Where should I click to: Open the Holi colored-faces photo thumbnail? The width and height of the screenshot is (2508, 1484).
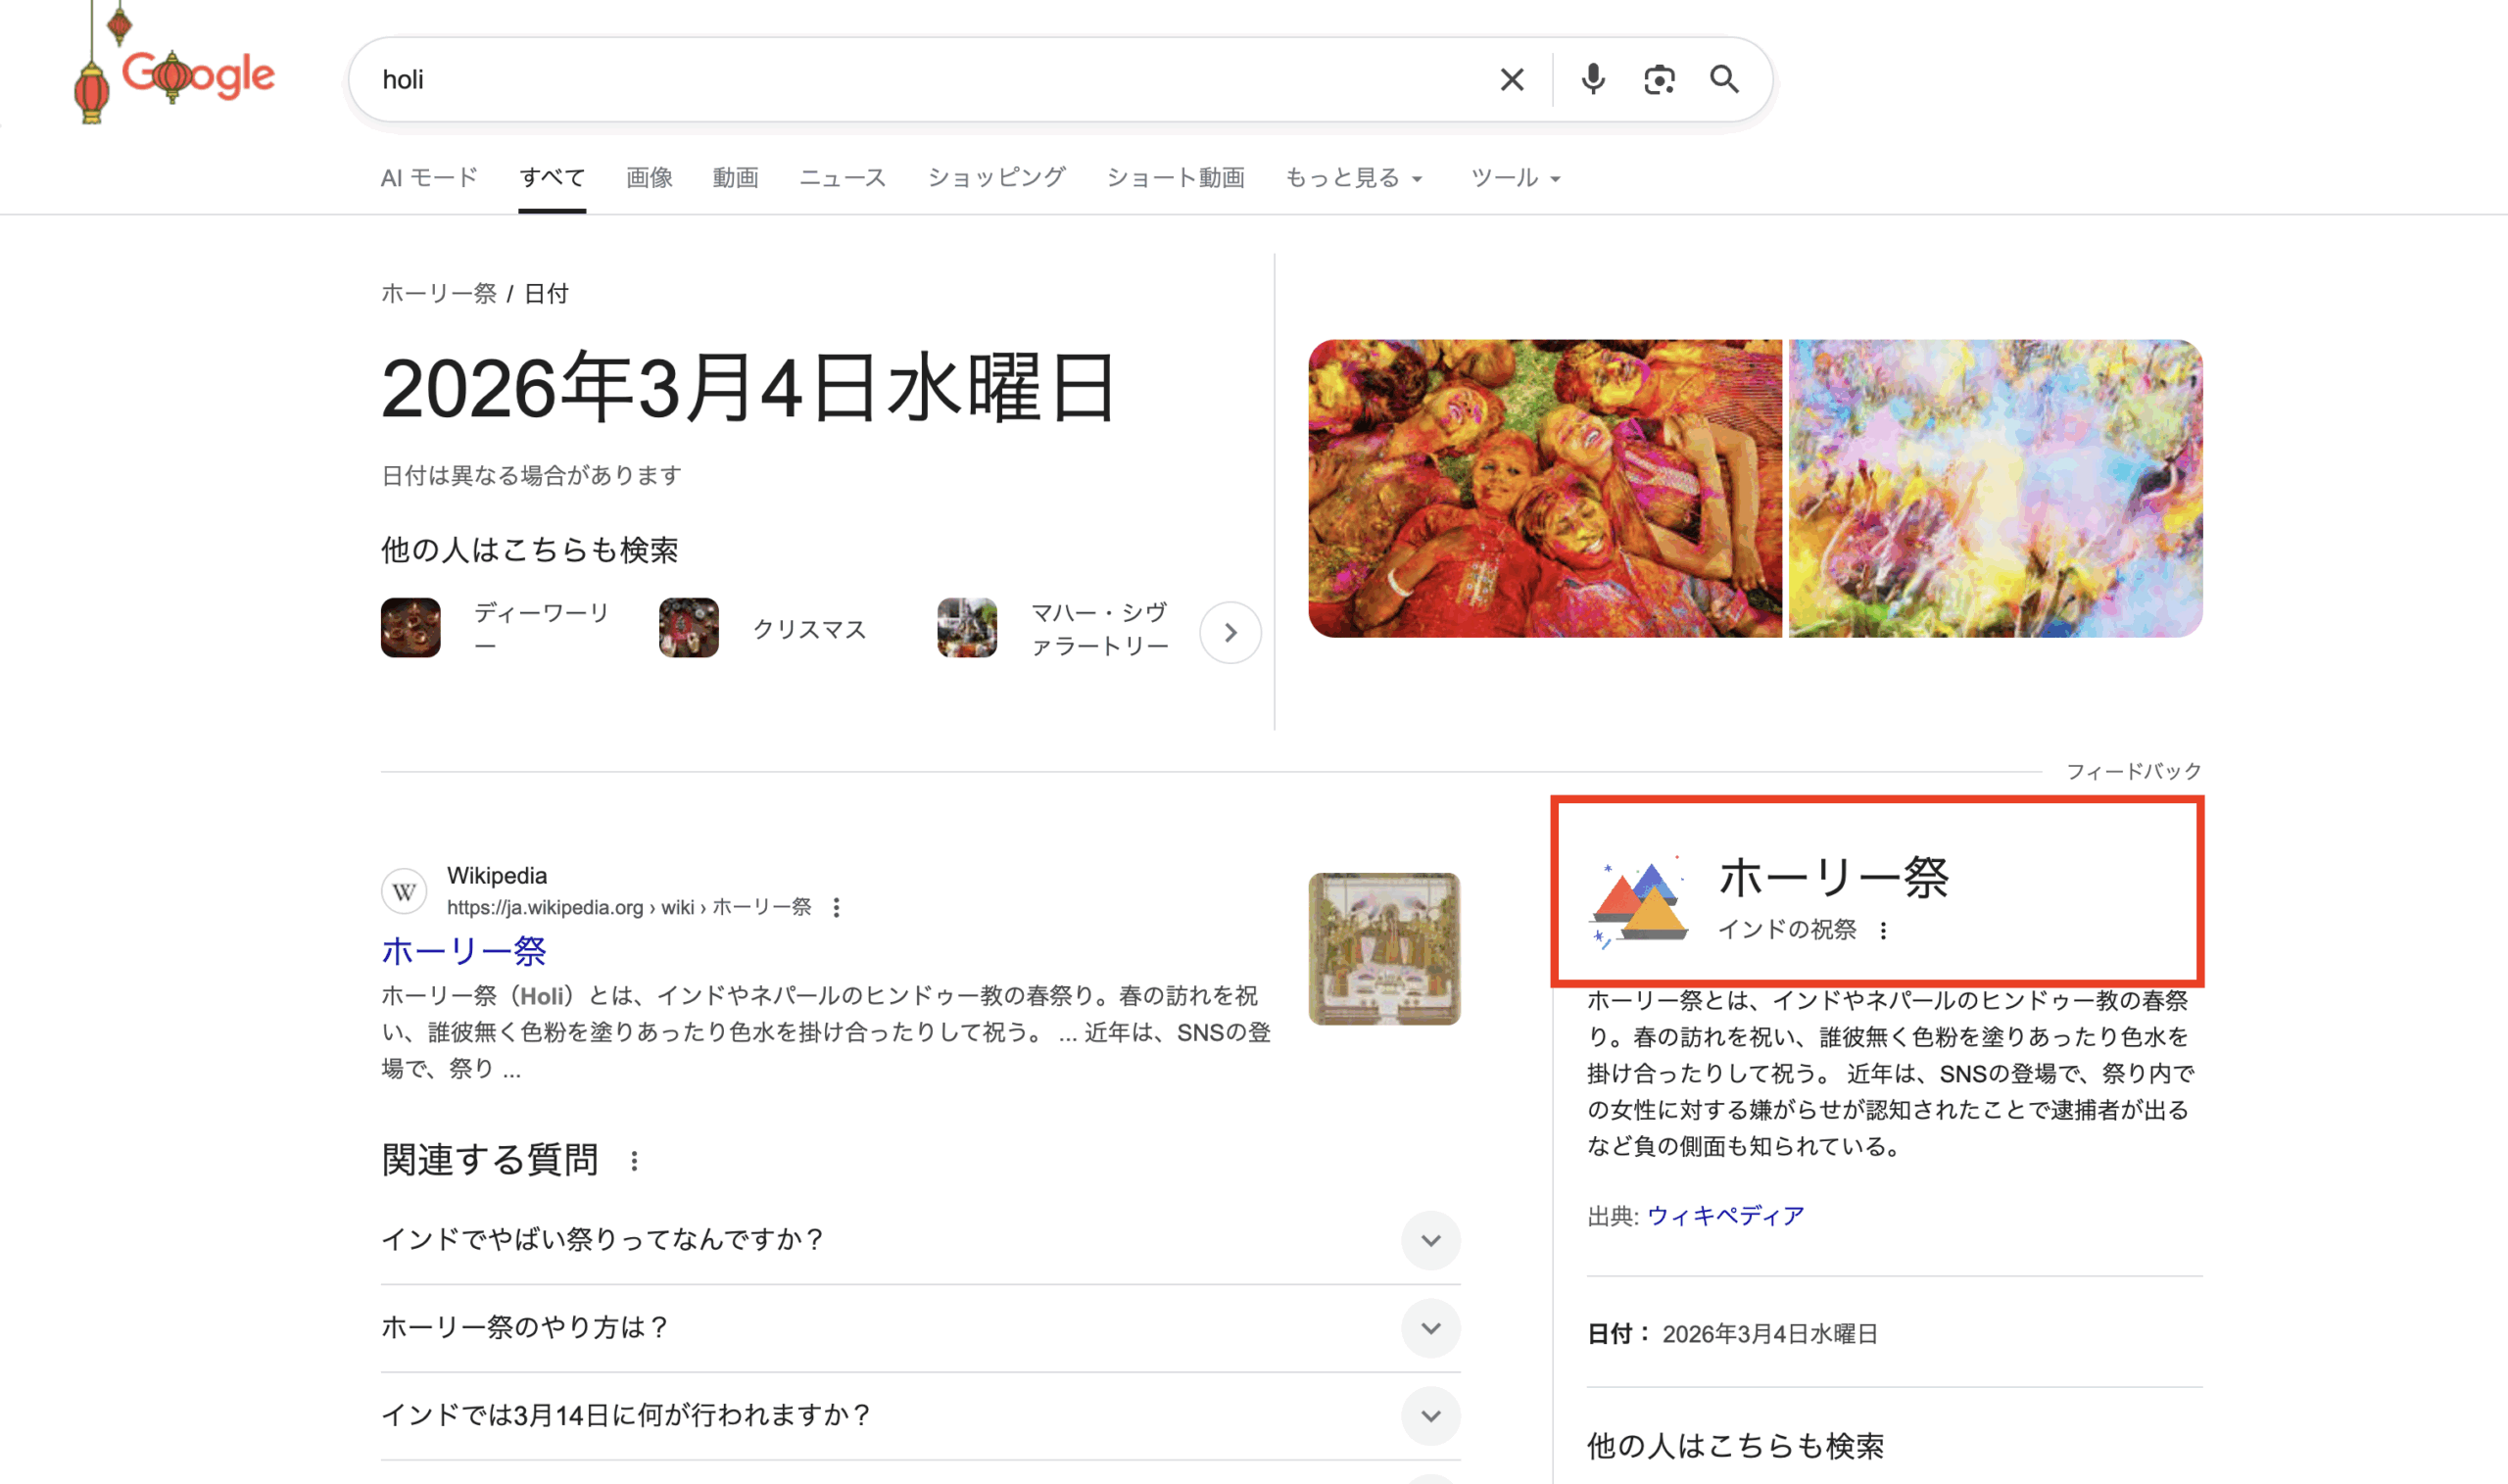[1544, 488]
